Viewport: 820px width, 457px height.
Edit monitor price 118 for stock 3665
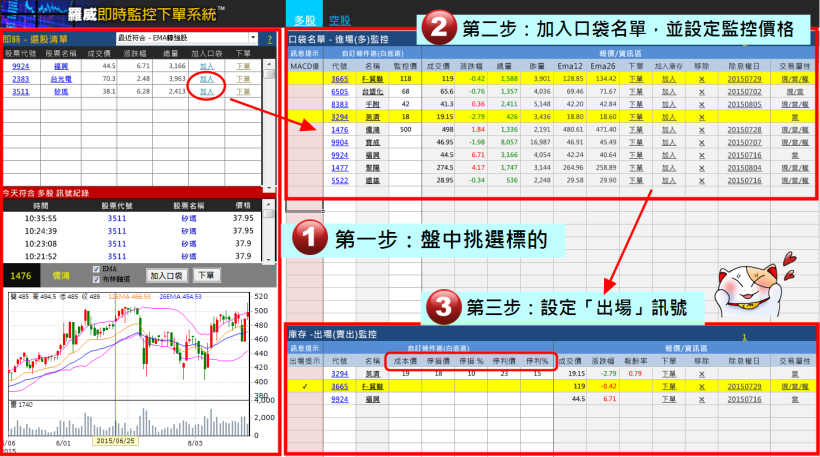tap(405, 79)
